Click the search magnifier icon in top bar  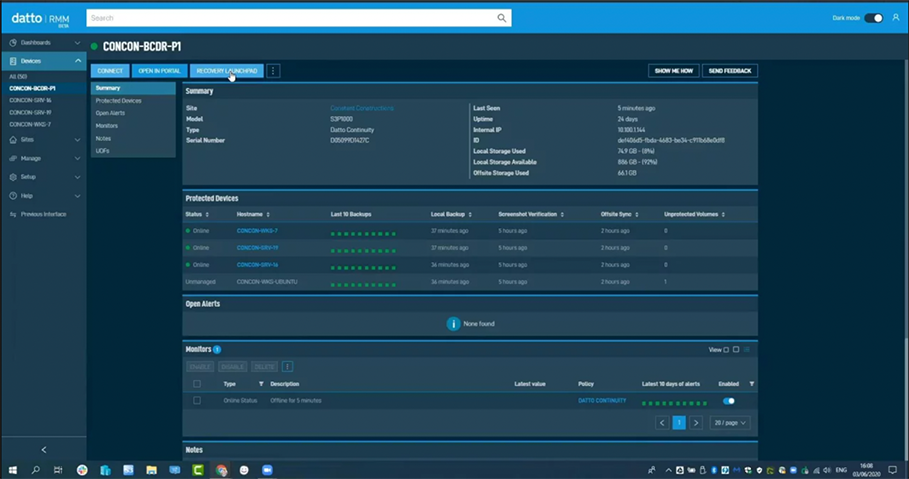(x=501, y=18)
